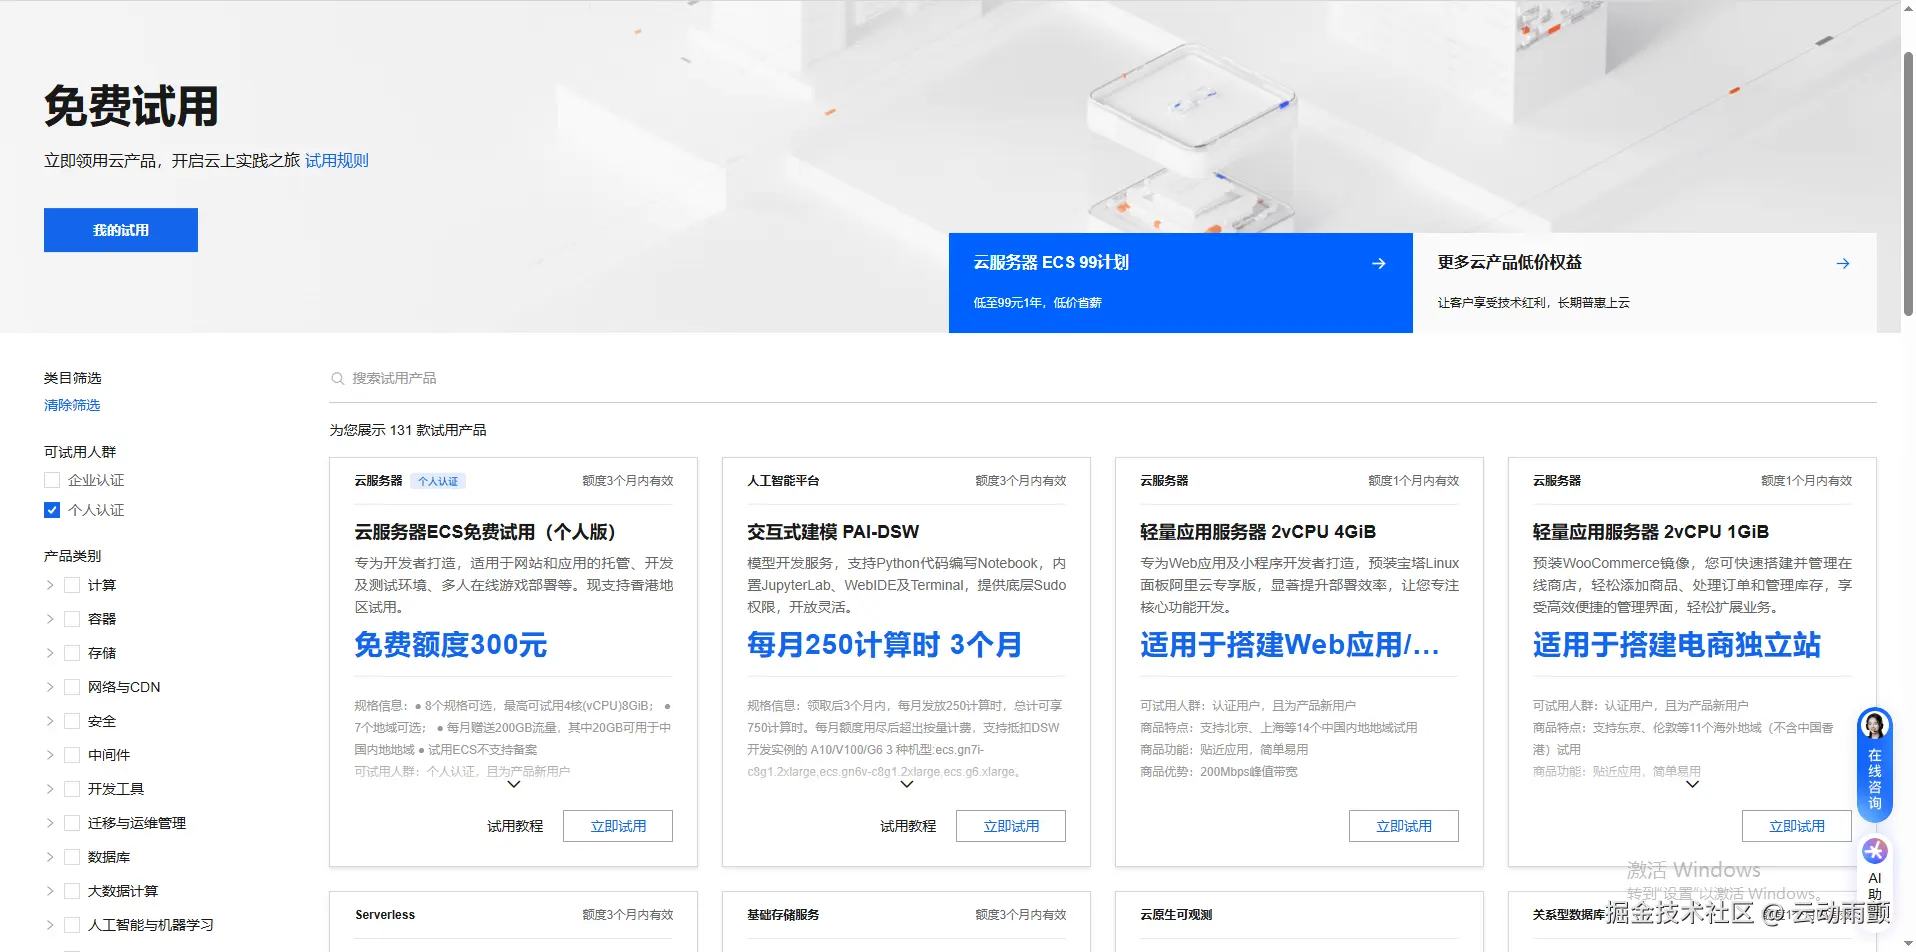Open the 在线咨询 avatar widget
The height and width of the screenshot is (952, 1916).
(x=1875, y=765)
